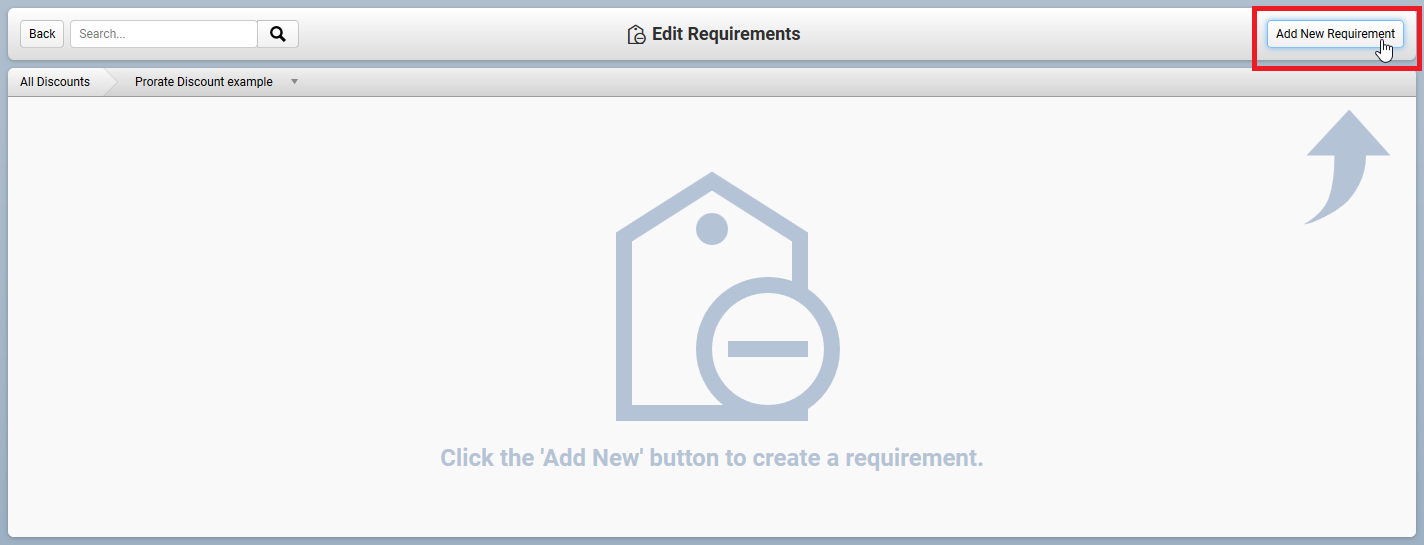Select the Prorate Discount example breadcrumb
Image resolution: width=1424 pixels, height=545 pixels.
204,82
